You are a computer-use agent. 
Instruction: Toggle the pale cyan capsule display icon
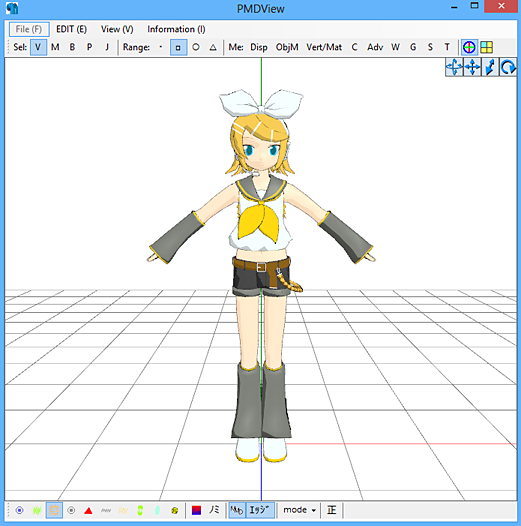(157, 510)
